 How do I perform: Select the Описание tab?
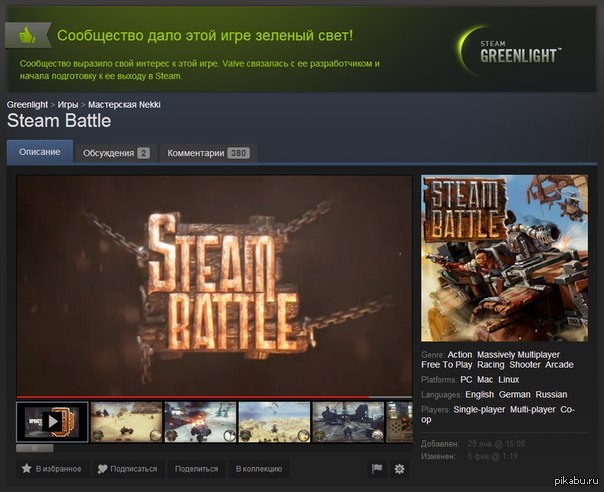coord(40,152)
